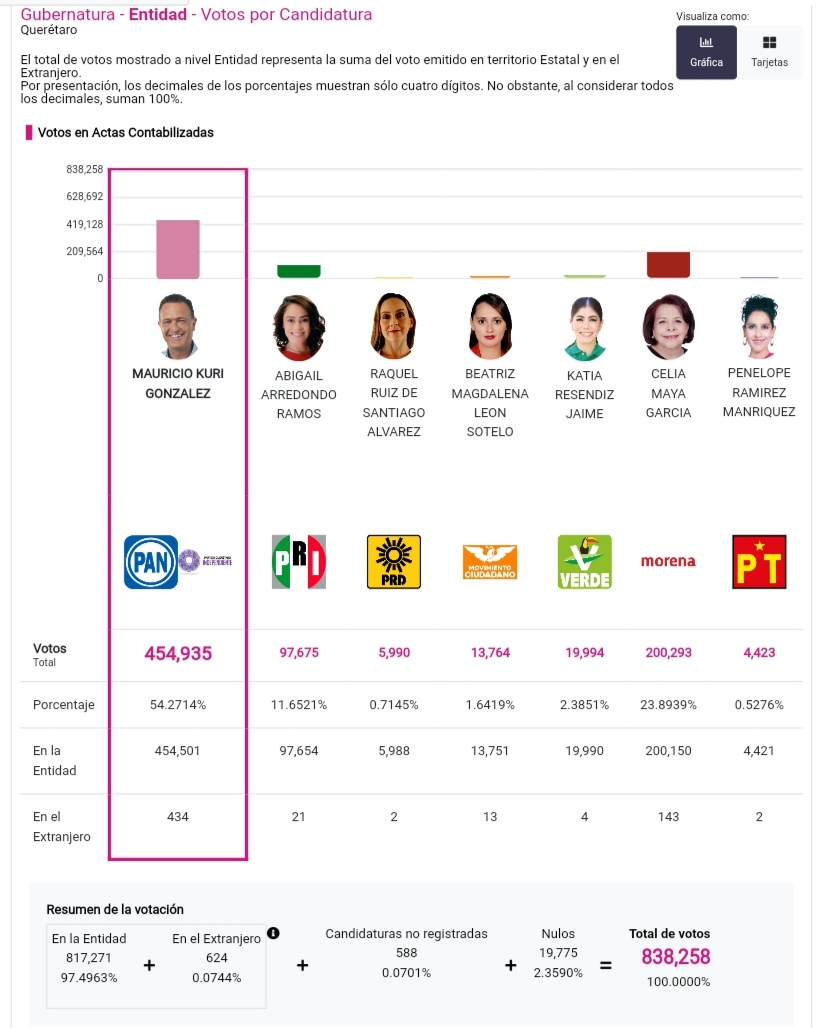Click the green bar for Abigail Arredondo

click(x=299, y=271)
